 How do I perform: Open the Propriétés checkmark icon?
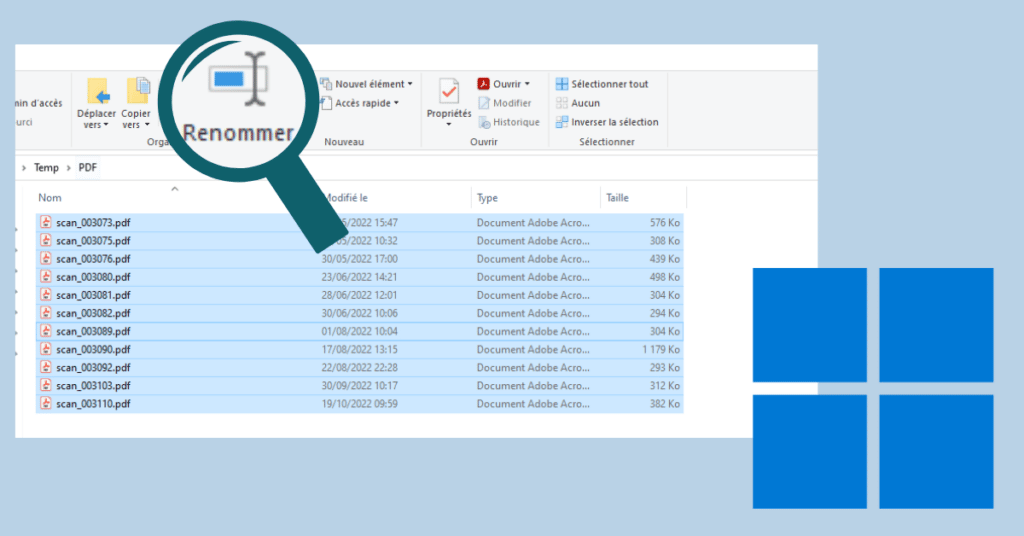(449, 92)
